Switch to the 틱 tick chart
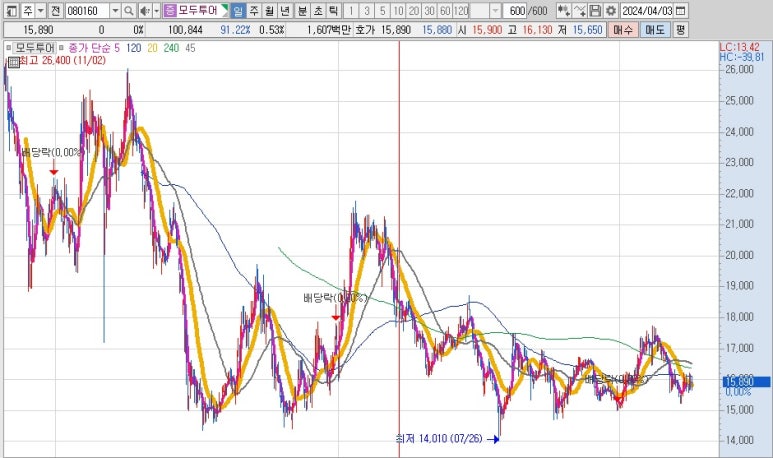Image resolution: width=773 pixels, height=458 pixels. pos(334,10)
